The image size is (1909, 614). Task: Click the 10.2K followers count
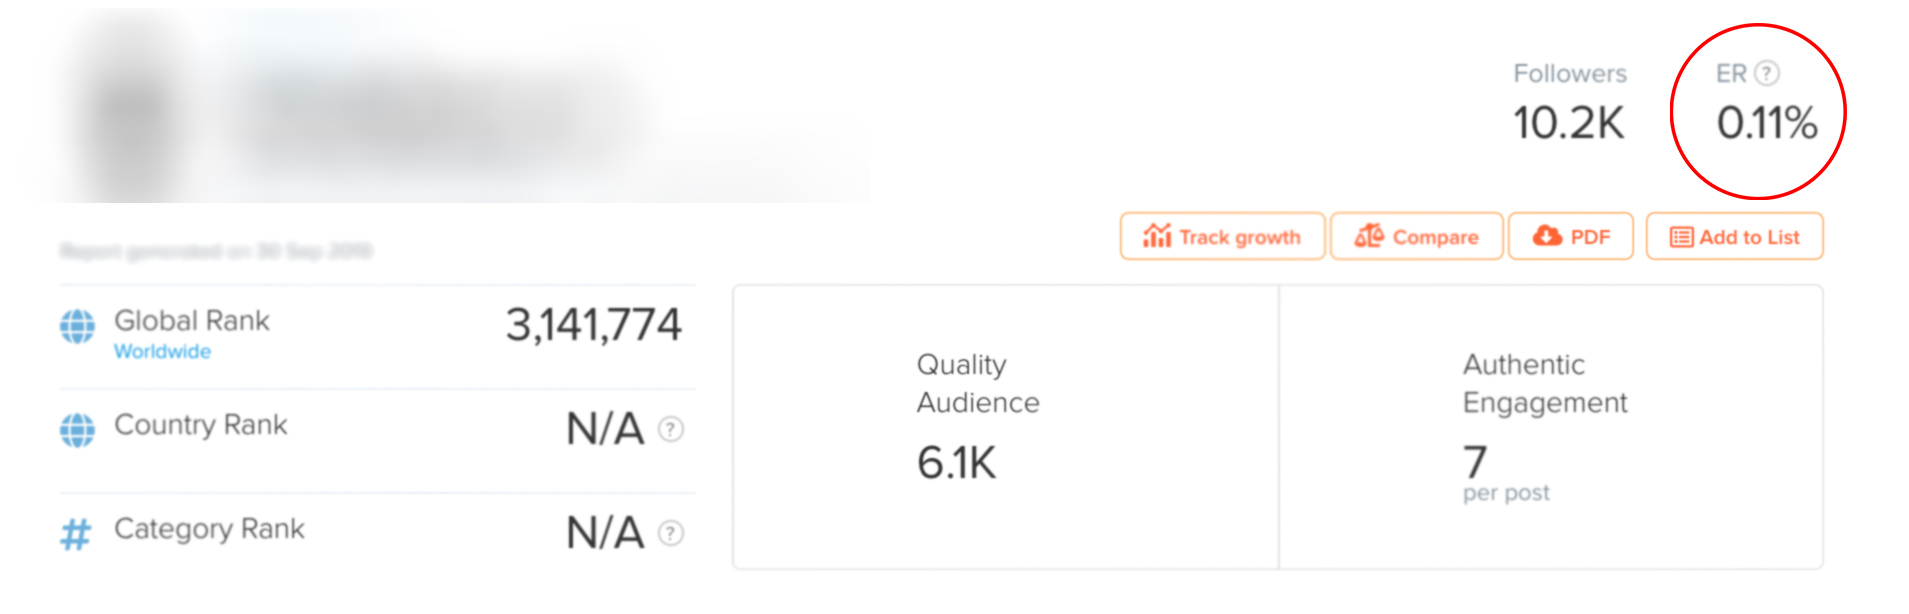1569,123
